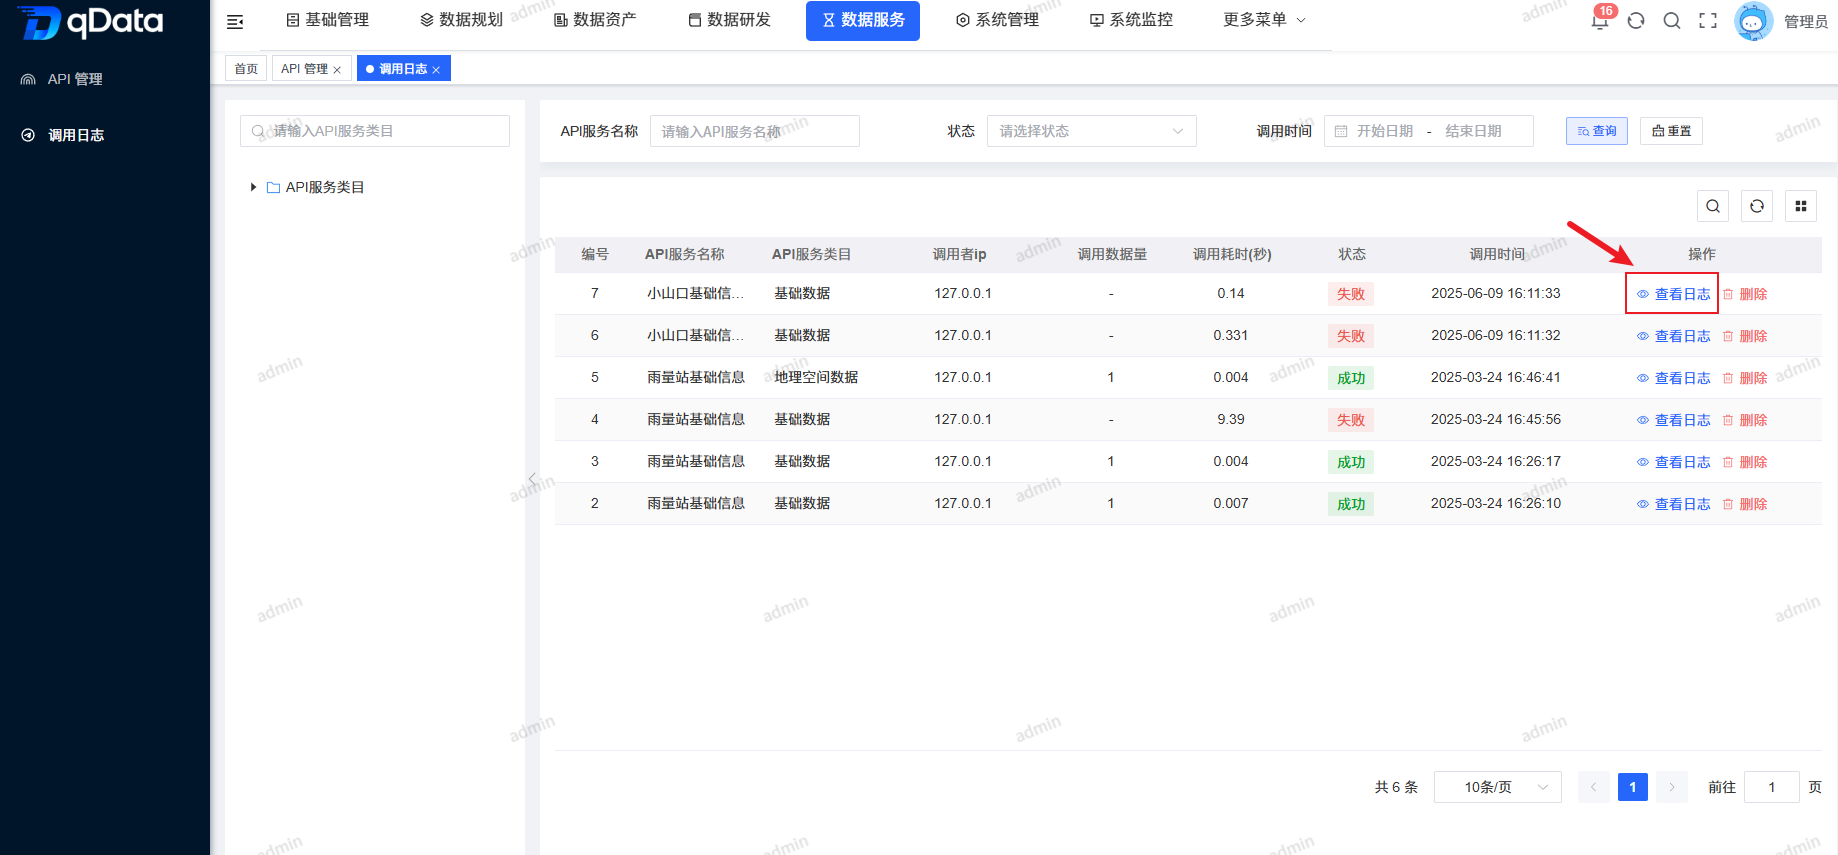Select the 数据服务 menu
This screenshot has height=855, width=1838.
pyautogui.click(x=863, y=20)
